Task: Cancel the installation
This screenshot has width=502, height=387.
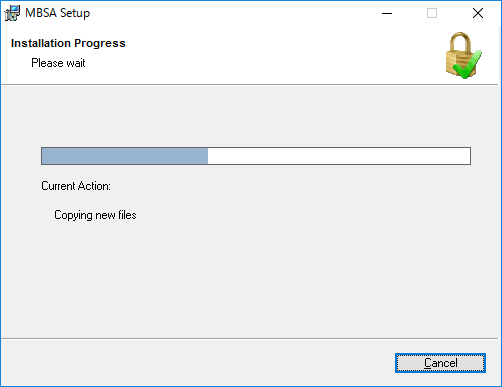Action: [440, 363]
